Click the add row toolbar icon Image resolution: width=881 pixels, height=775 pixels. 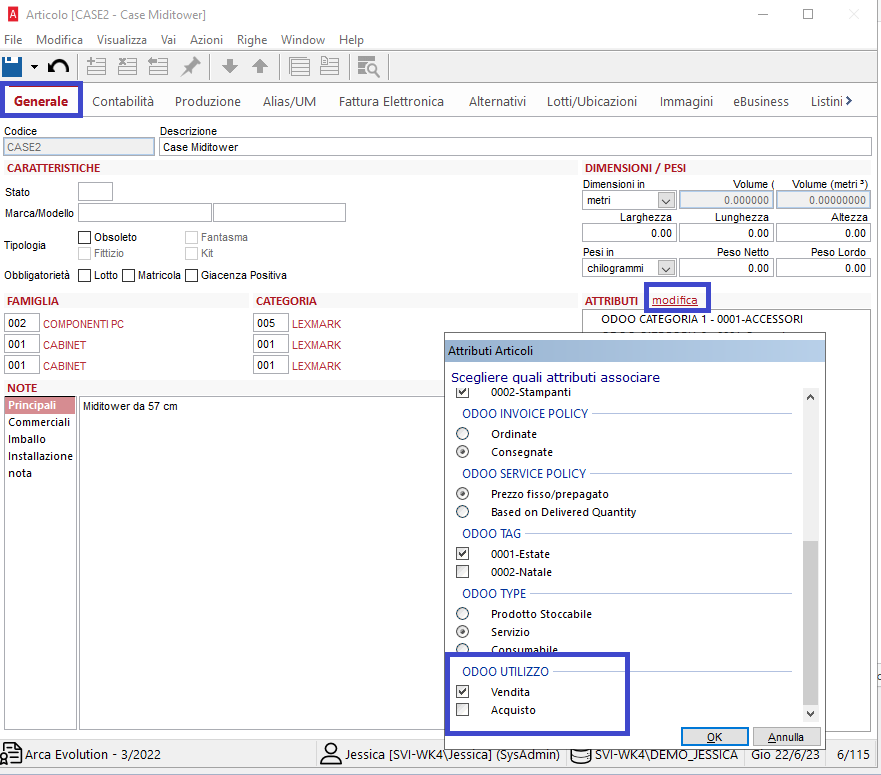coord(96,67)
